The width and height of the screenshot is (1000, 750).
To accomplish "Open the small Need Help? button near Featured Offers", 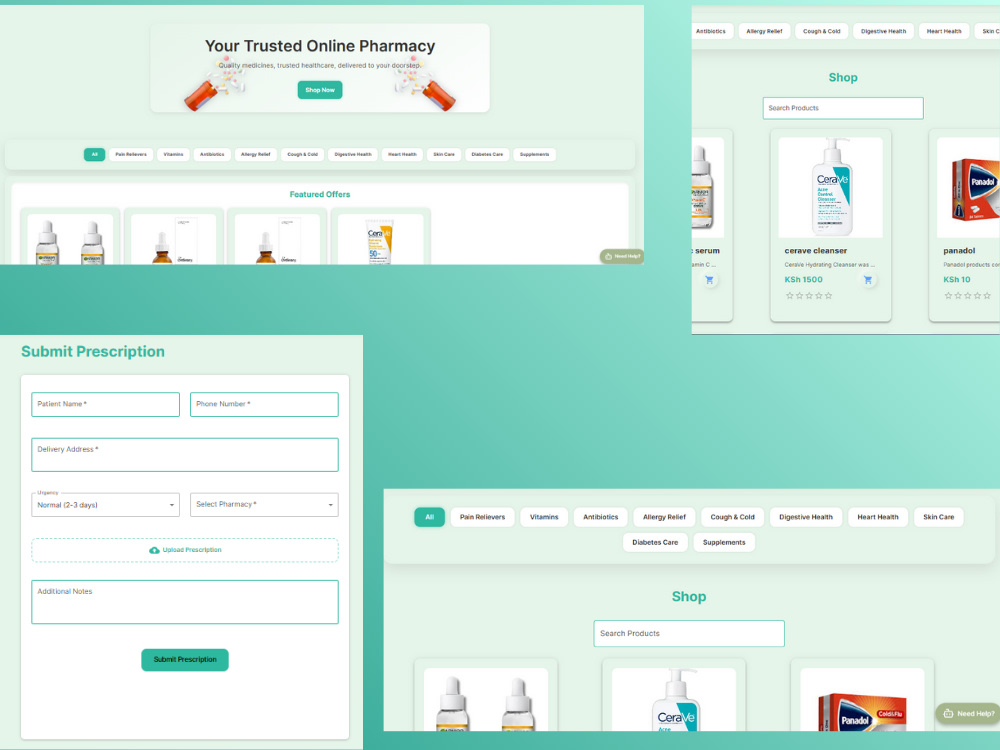I will click(622, 256).
